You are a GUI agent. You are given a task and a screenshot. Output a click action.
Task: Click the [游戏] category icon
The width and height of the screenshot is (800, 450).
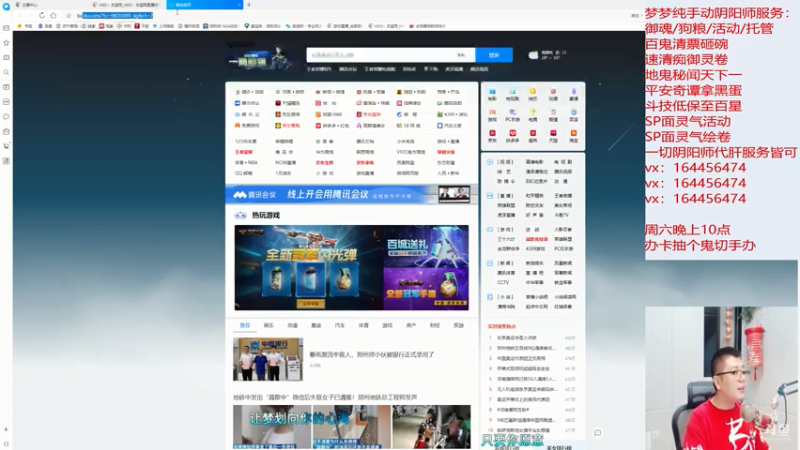pyautogui.click(x=490, y=230)
